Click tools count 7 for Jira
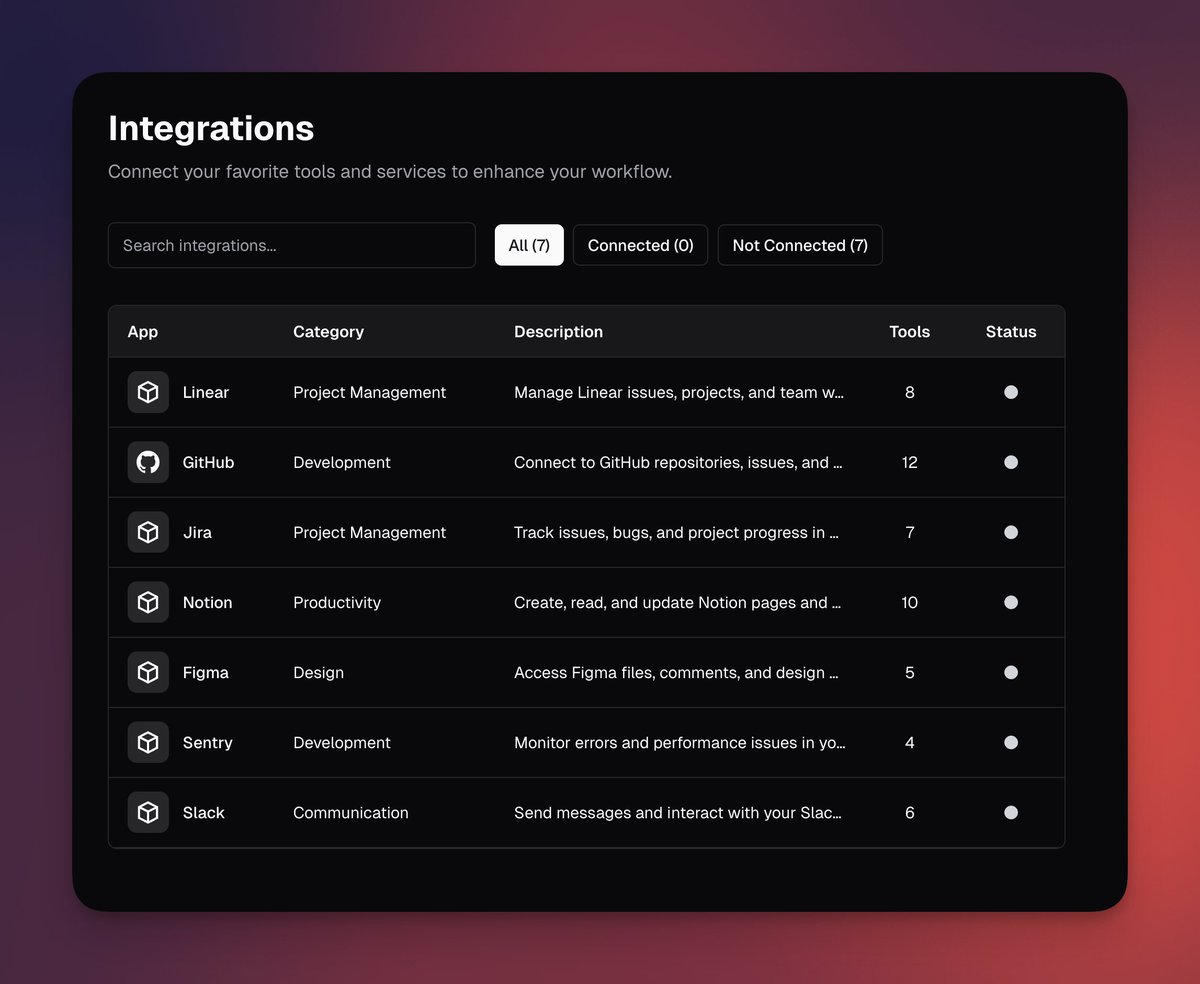Image resolution: width=1200 pixels, height=984 pixels. [x=910, y=532]
